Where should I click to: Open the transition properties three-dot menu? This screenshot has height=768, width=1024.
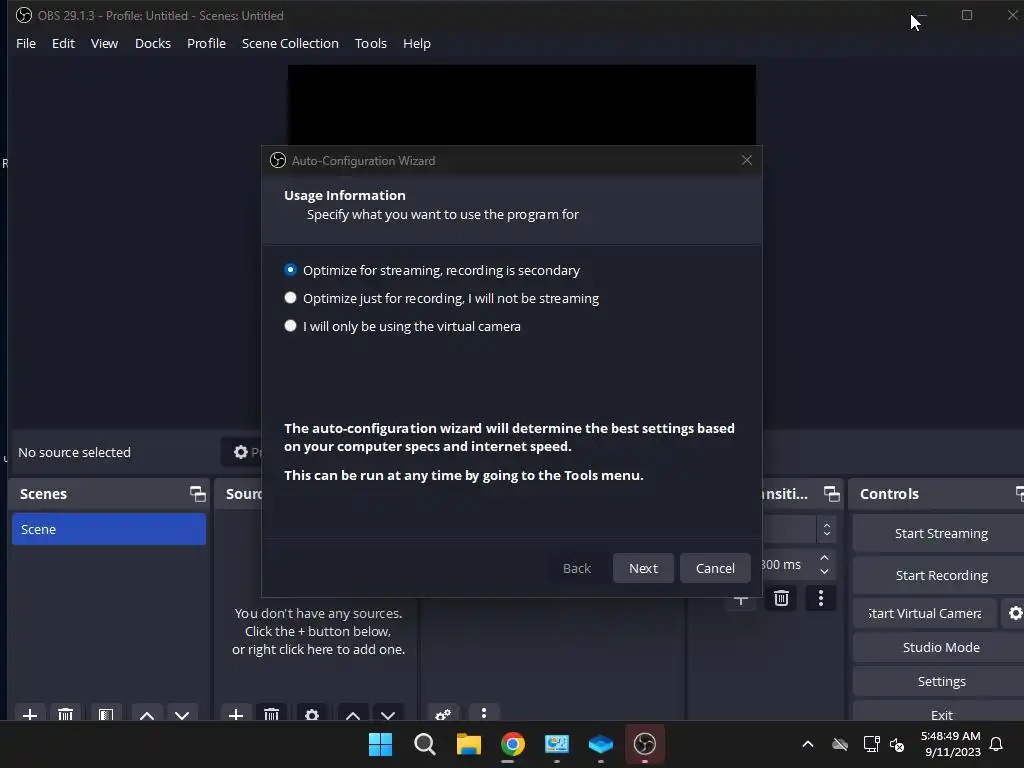click(x=821, y=598)
